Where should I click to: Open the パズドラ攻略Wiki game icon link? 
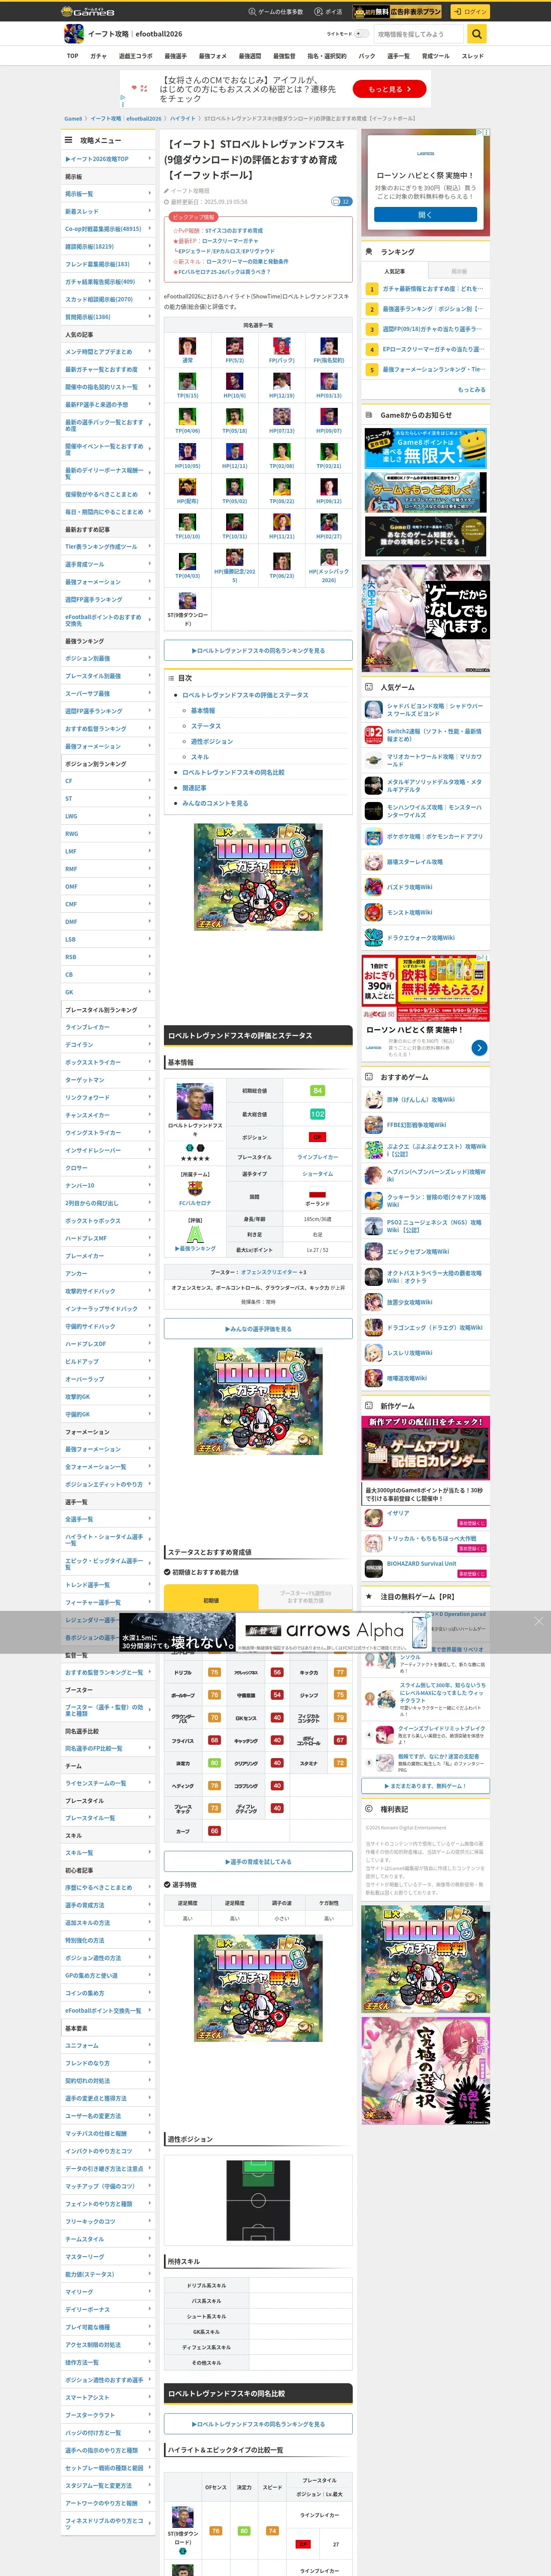(374, 886)
